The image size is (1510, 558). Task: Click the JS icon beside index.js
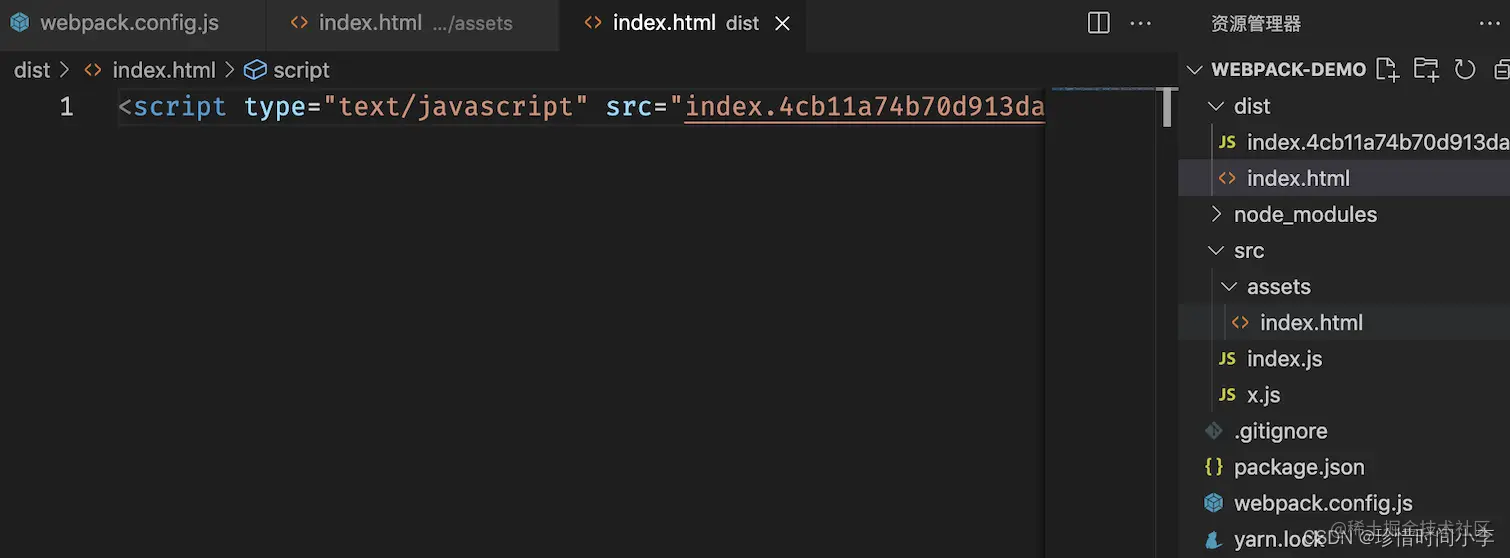(1227, 358)
